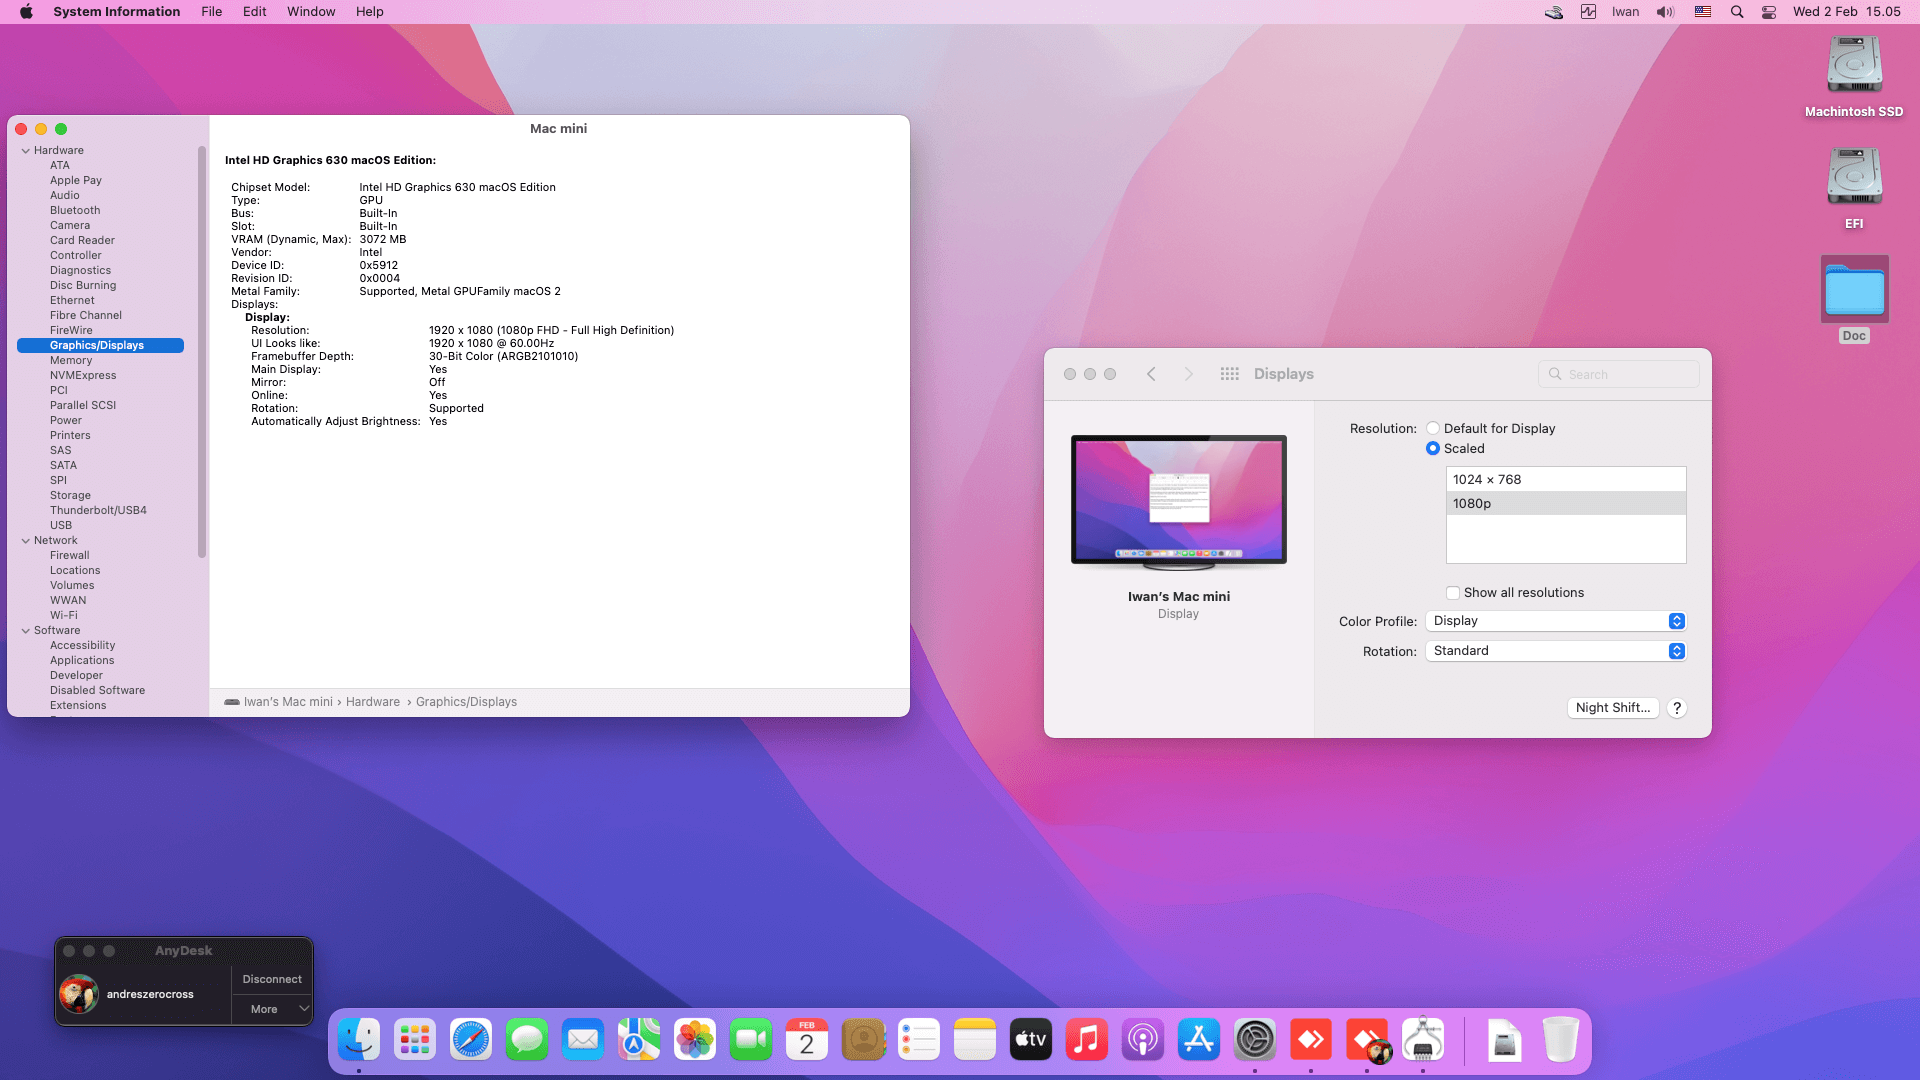The image size is (1920, 1080).
Task: Open Safari from the Dock
Action: tap(471, 1040)
